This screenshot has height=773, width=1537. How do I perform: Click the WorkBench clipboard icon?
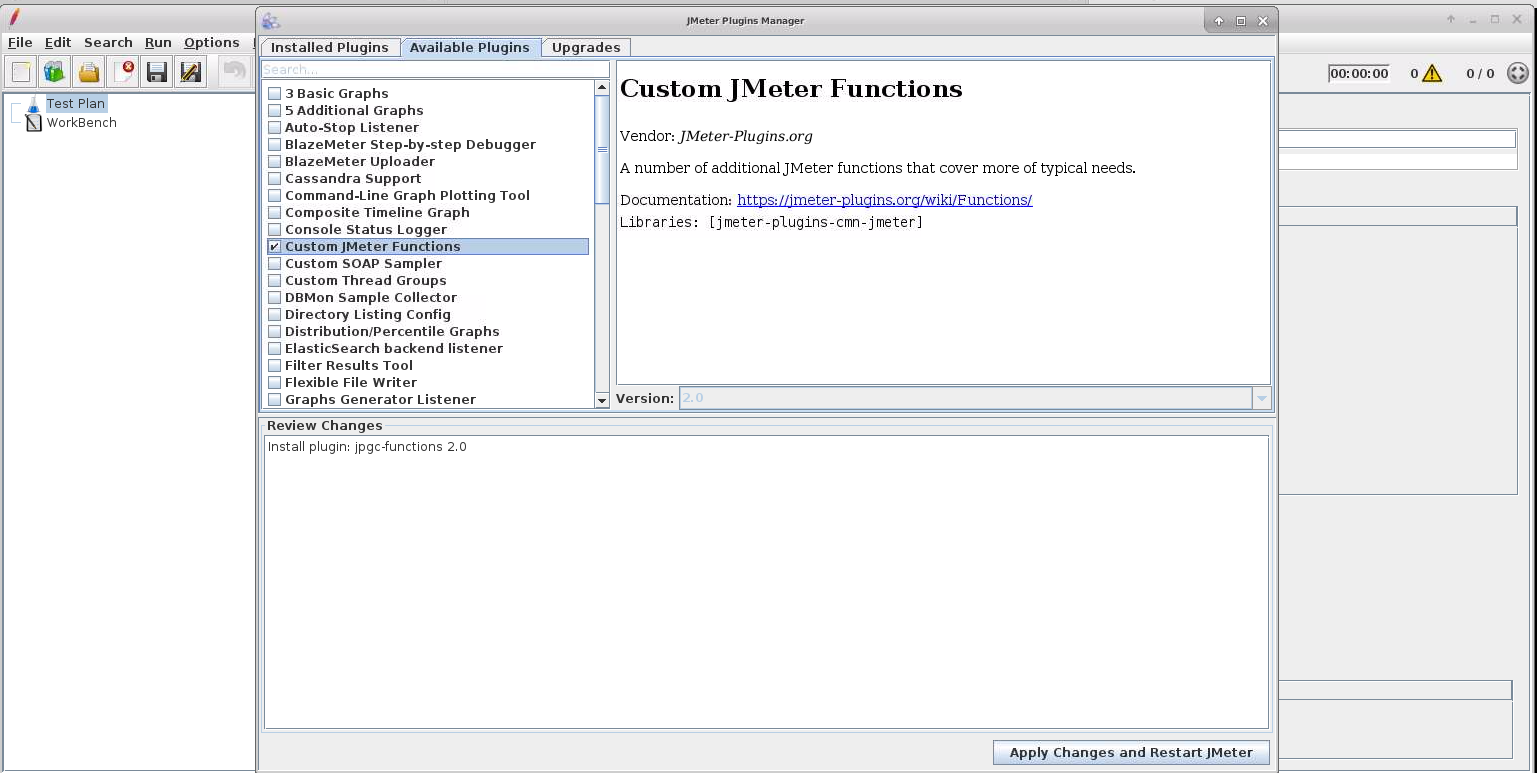click(34, 123)
